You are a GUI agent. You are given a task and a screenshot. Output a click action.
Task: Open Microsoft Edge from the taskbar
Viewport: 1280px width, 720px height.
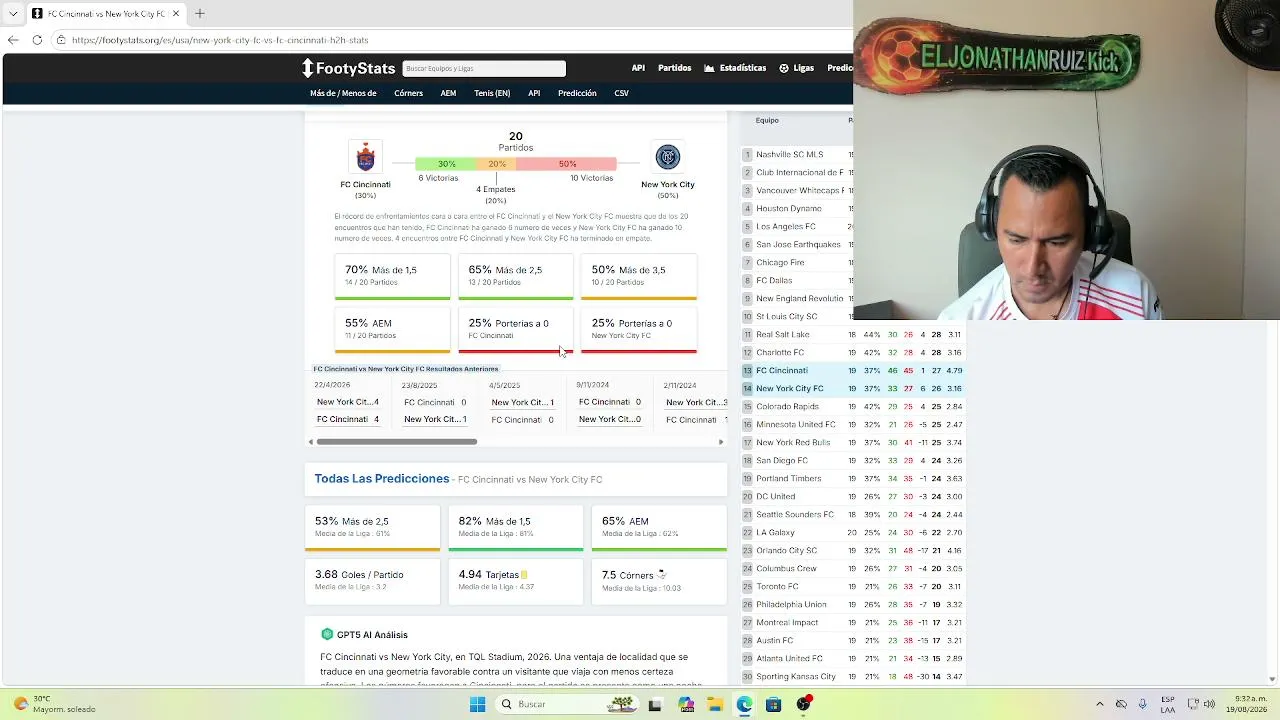[x=744, y=704]
